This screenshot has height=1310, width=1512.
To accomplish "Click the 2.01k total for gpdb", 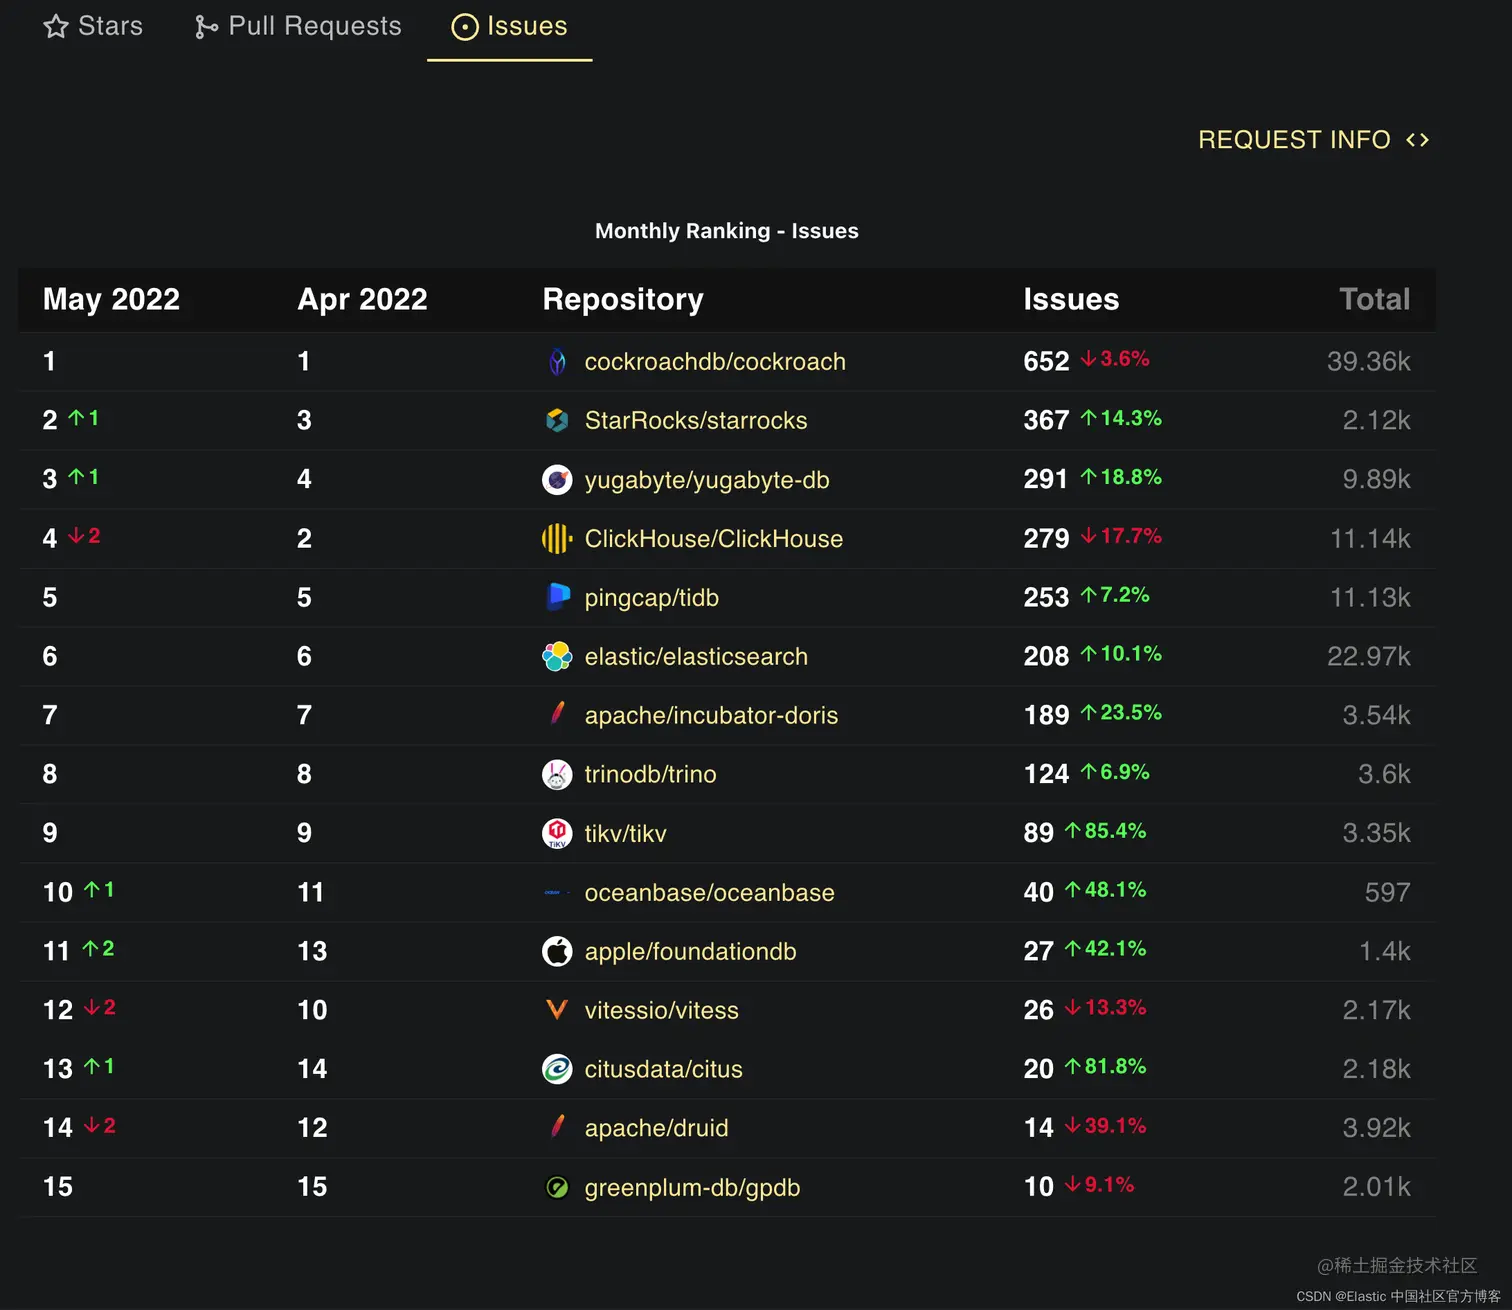I will pyautogui.click(x=1376, y=1187).
